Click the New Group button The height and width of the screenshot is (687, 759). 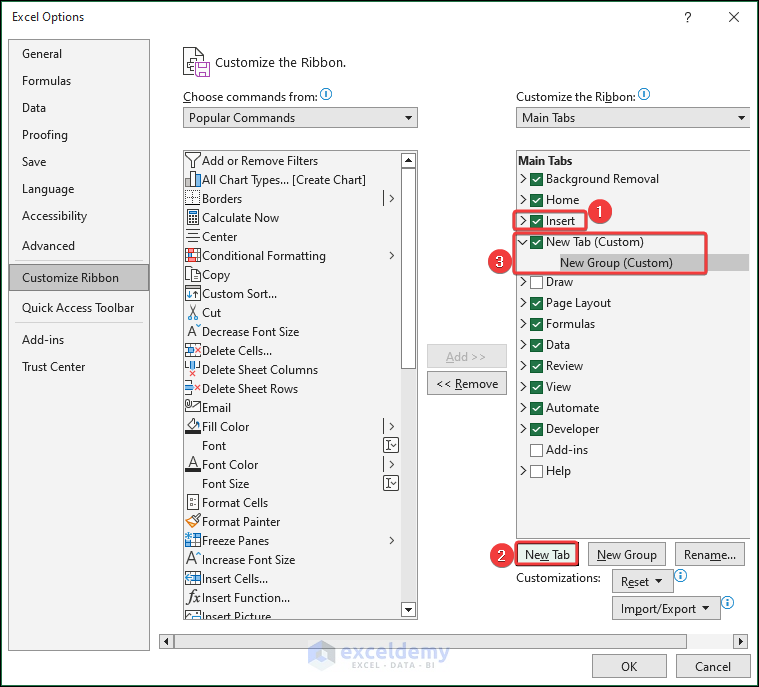[626, 554]
